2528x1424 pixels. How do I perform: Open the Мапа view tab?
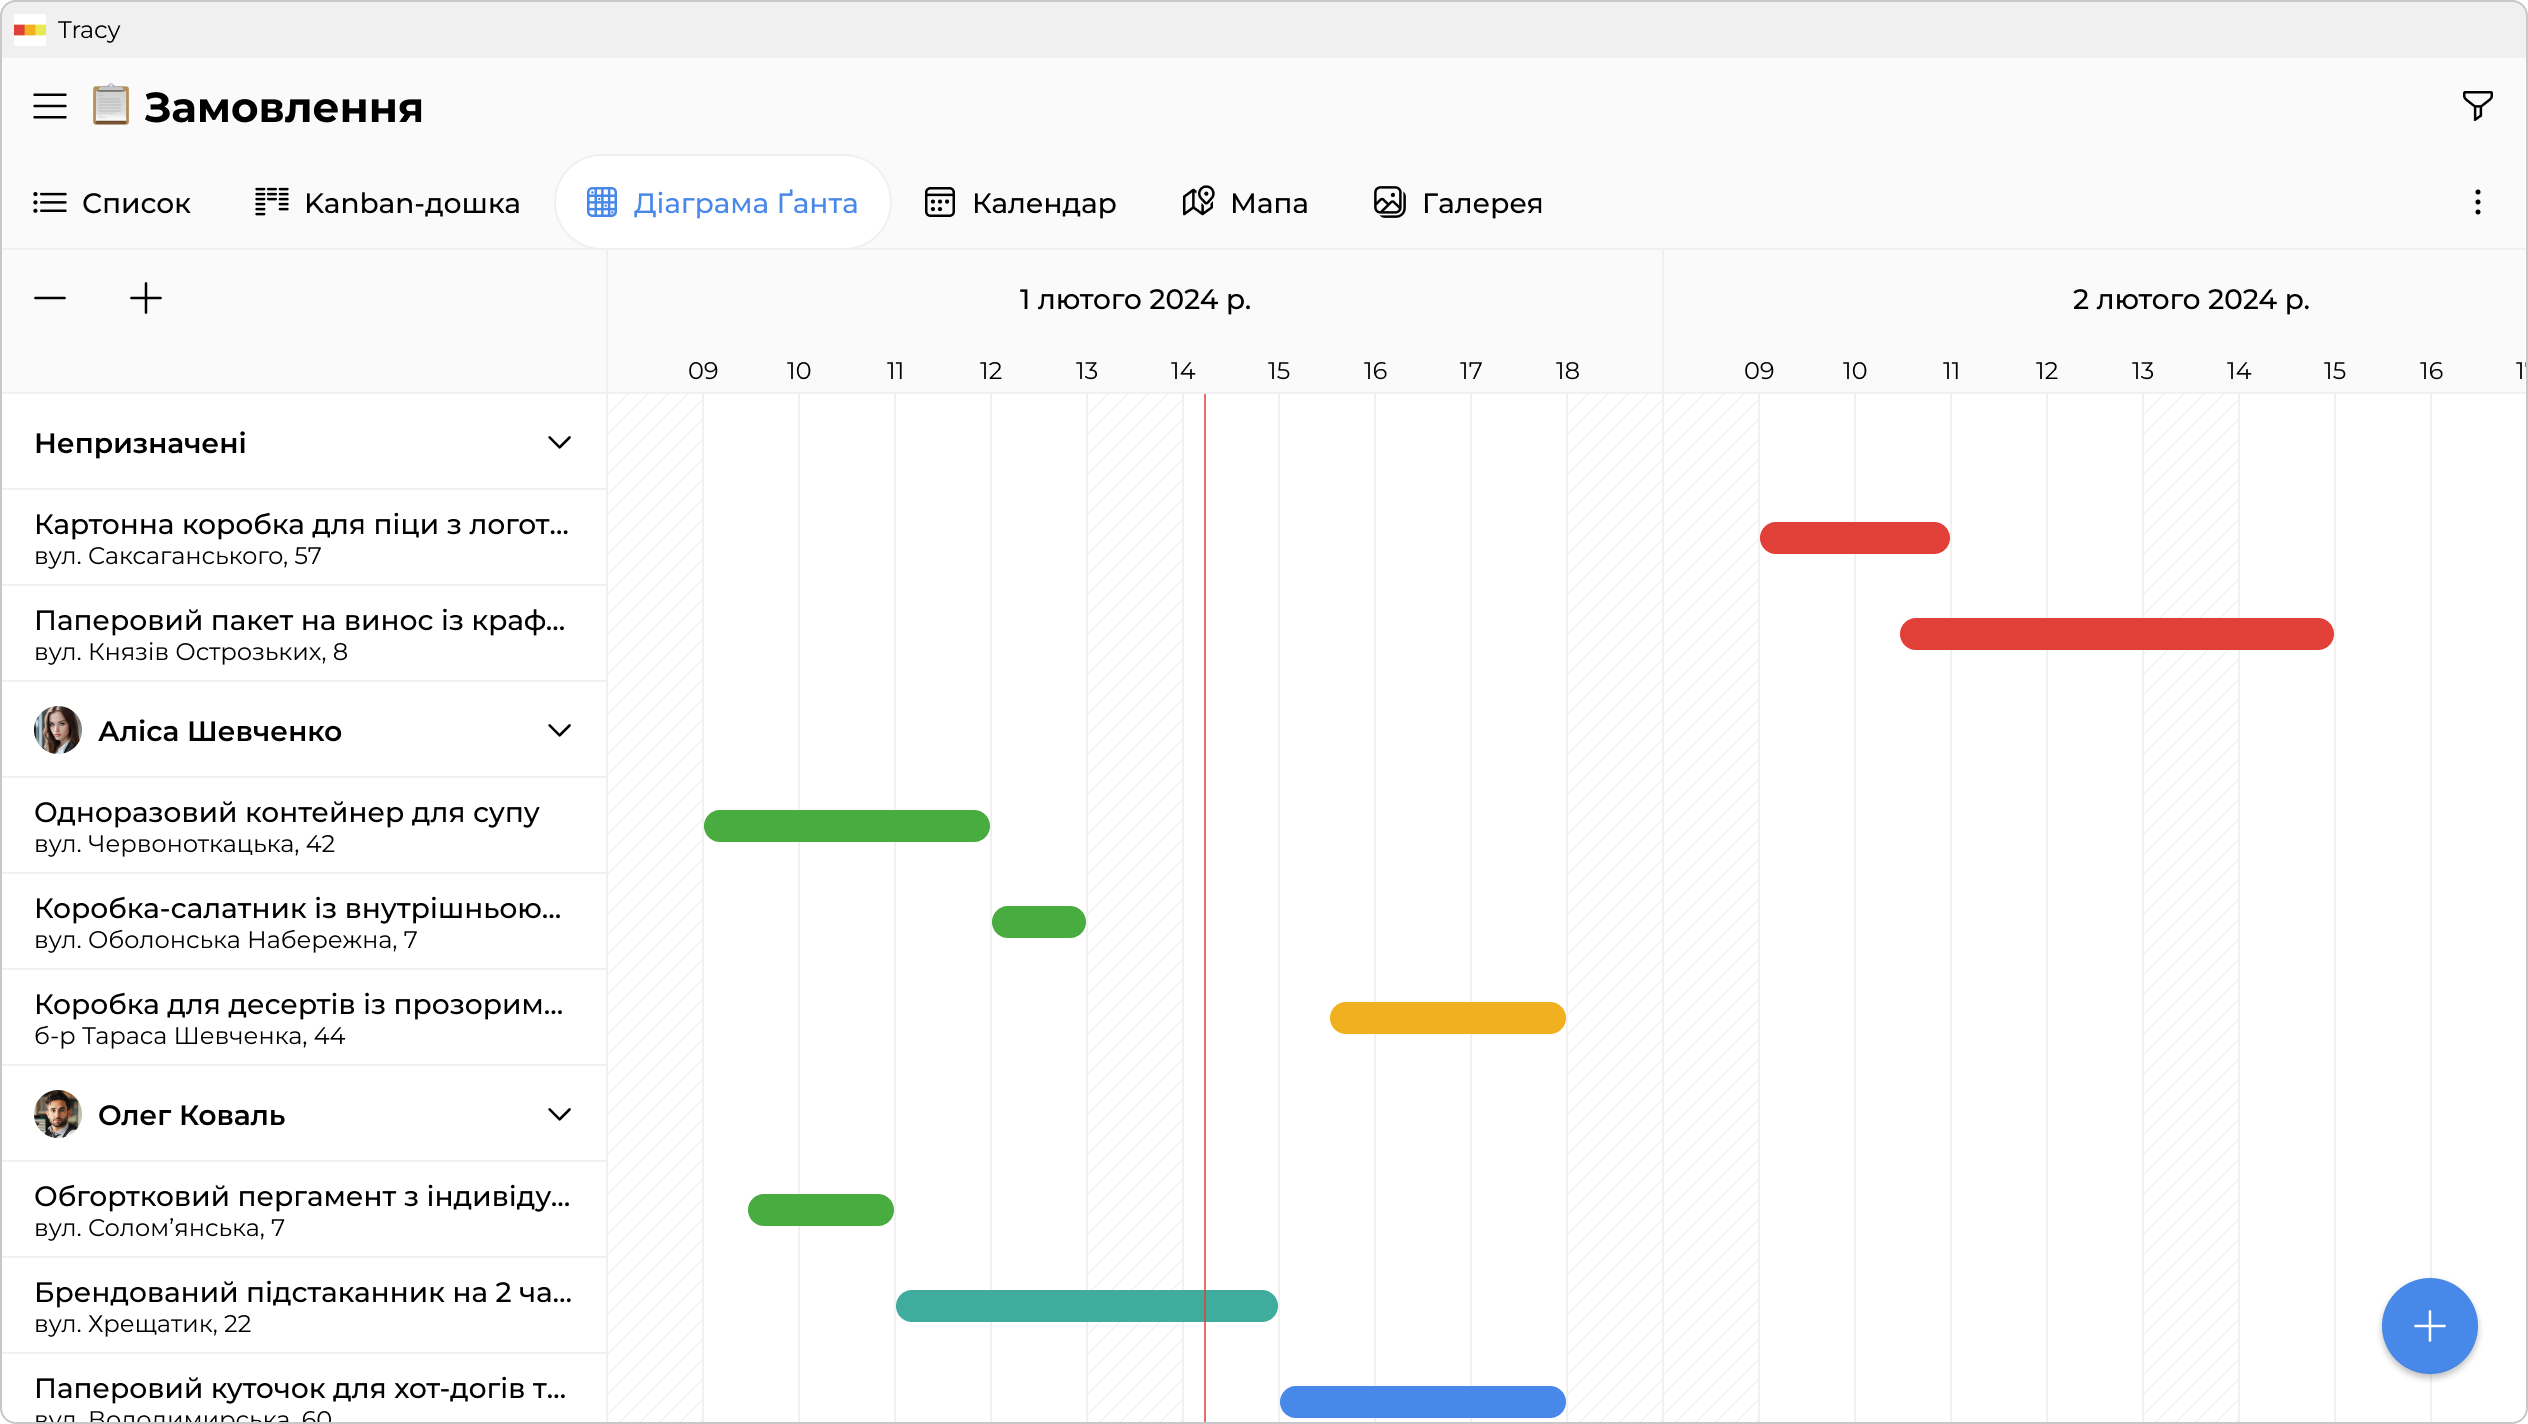(1245, 203)
